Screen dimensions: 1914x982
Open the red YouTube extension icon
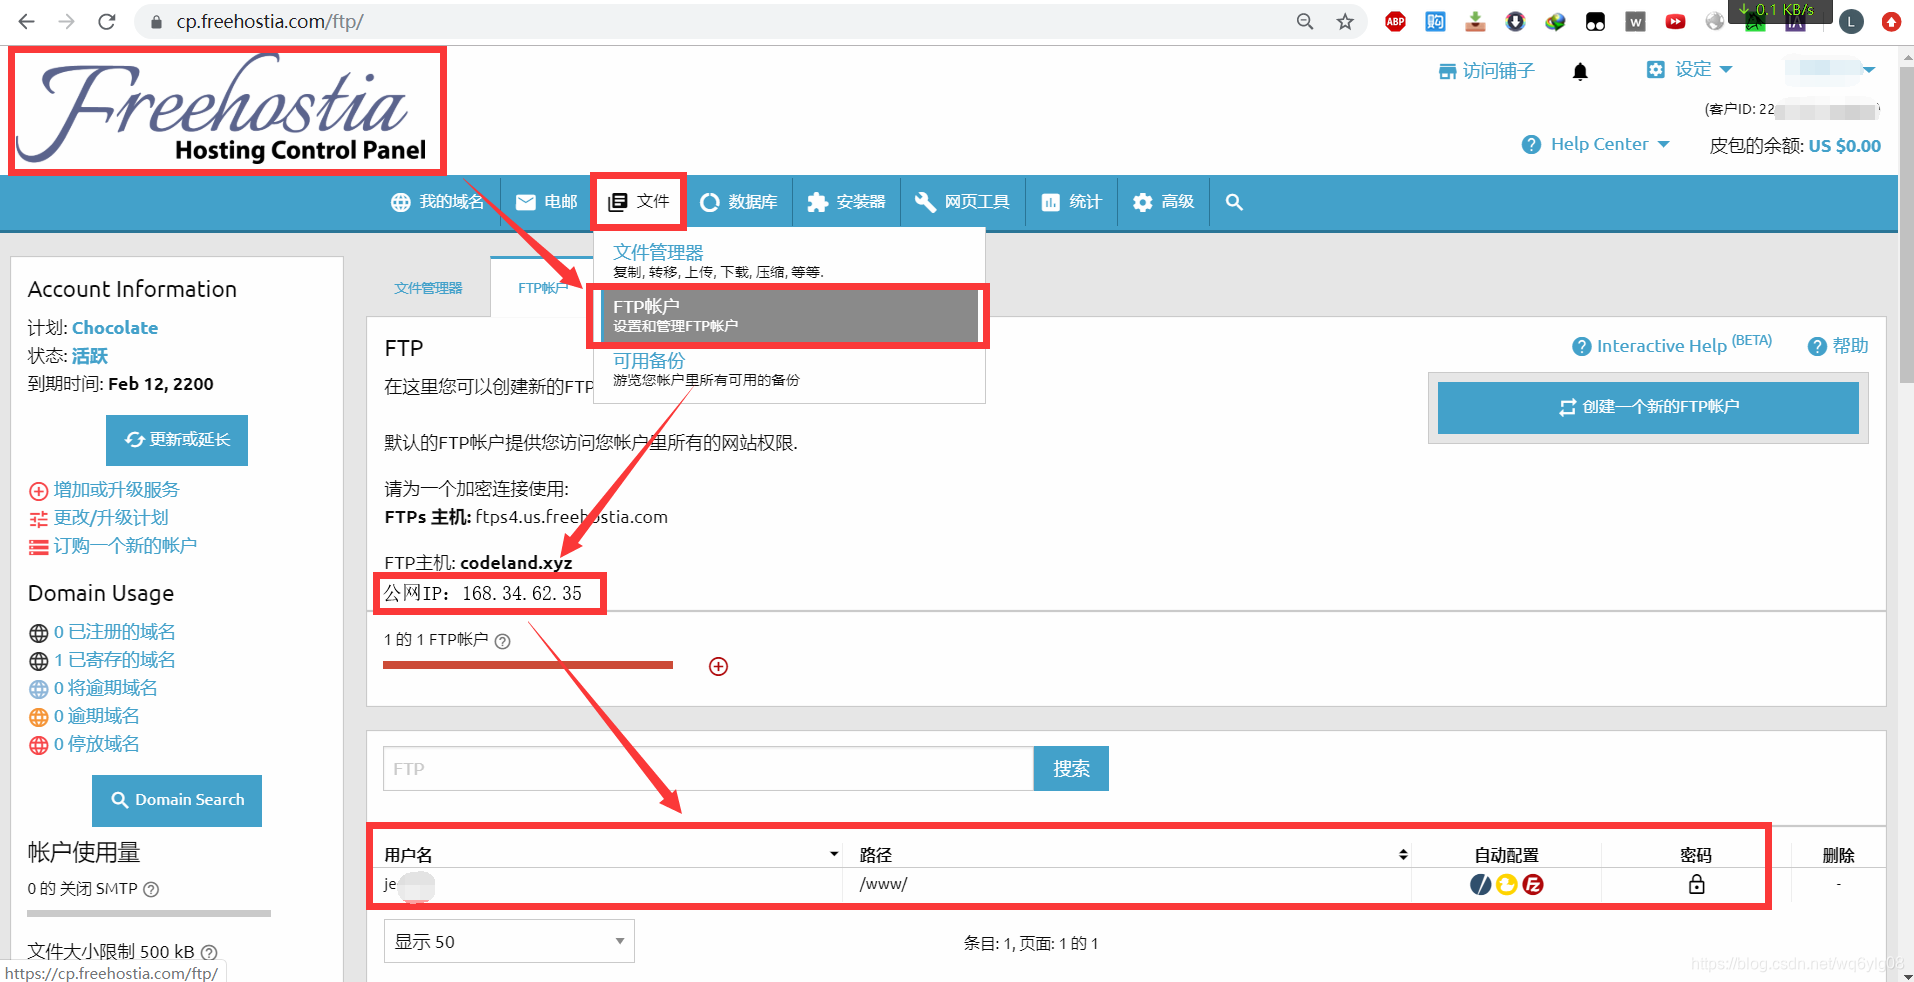pos(1675,21)
